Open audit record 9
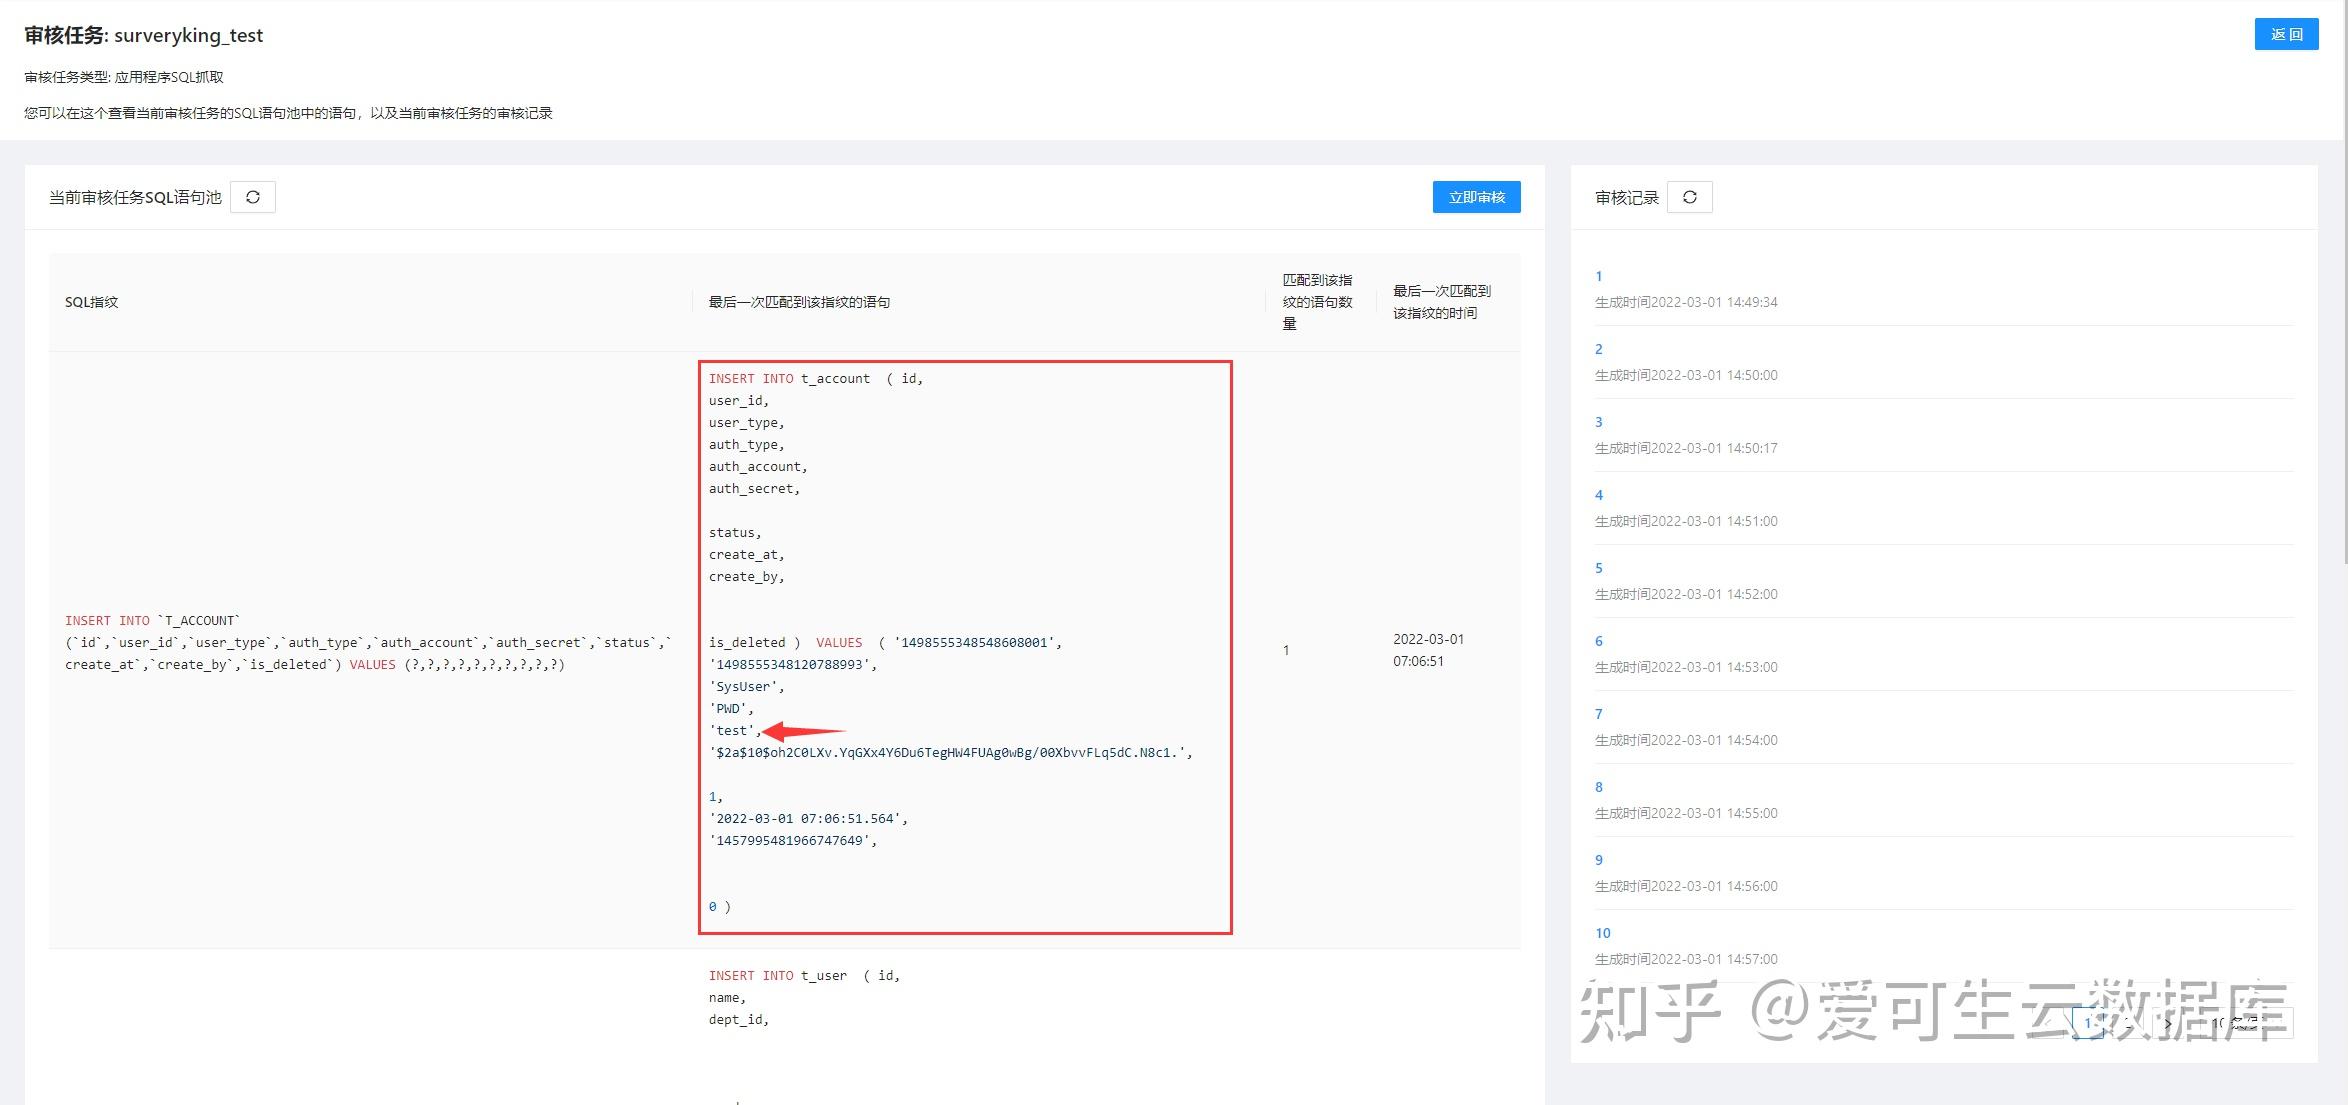The image size is (2348, 1105). tap(1598, 859)
